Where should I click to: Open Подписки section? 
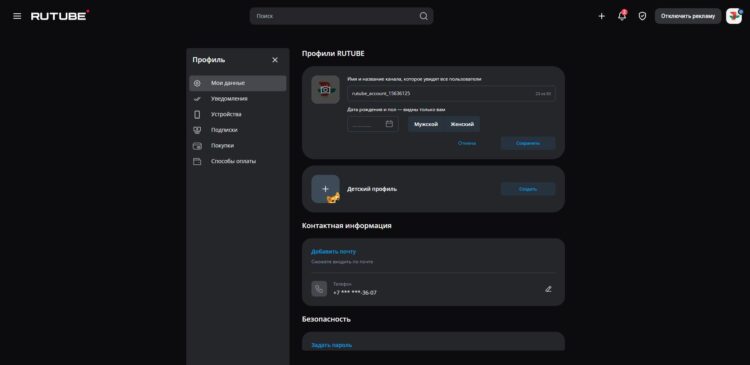click(238, 130)
